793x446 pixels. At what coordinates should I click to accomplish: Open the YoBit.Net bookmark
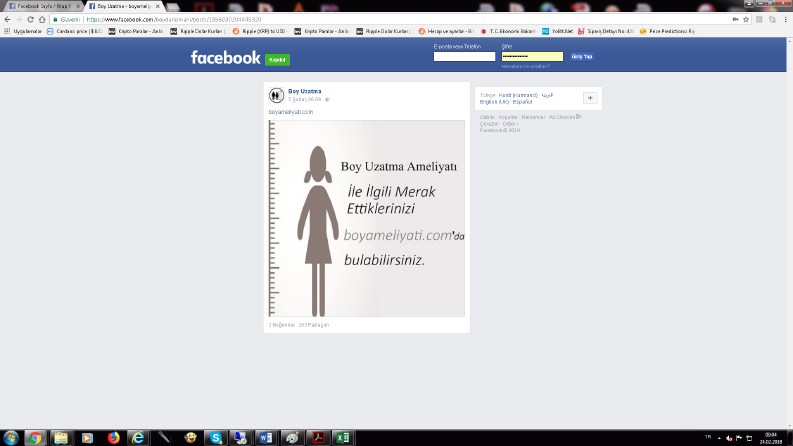557,31
